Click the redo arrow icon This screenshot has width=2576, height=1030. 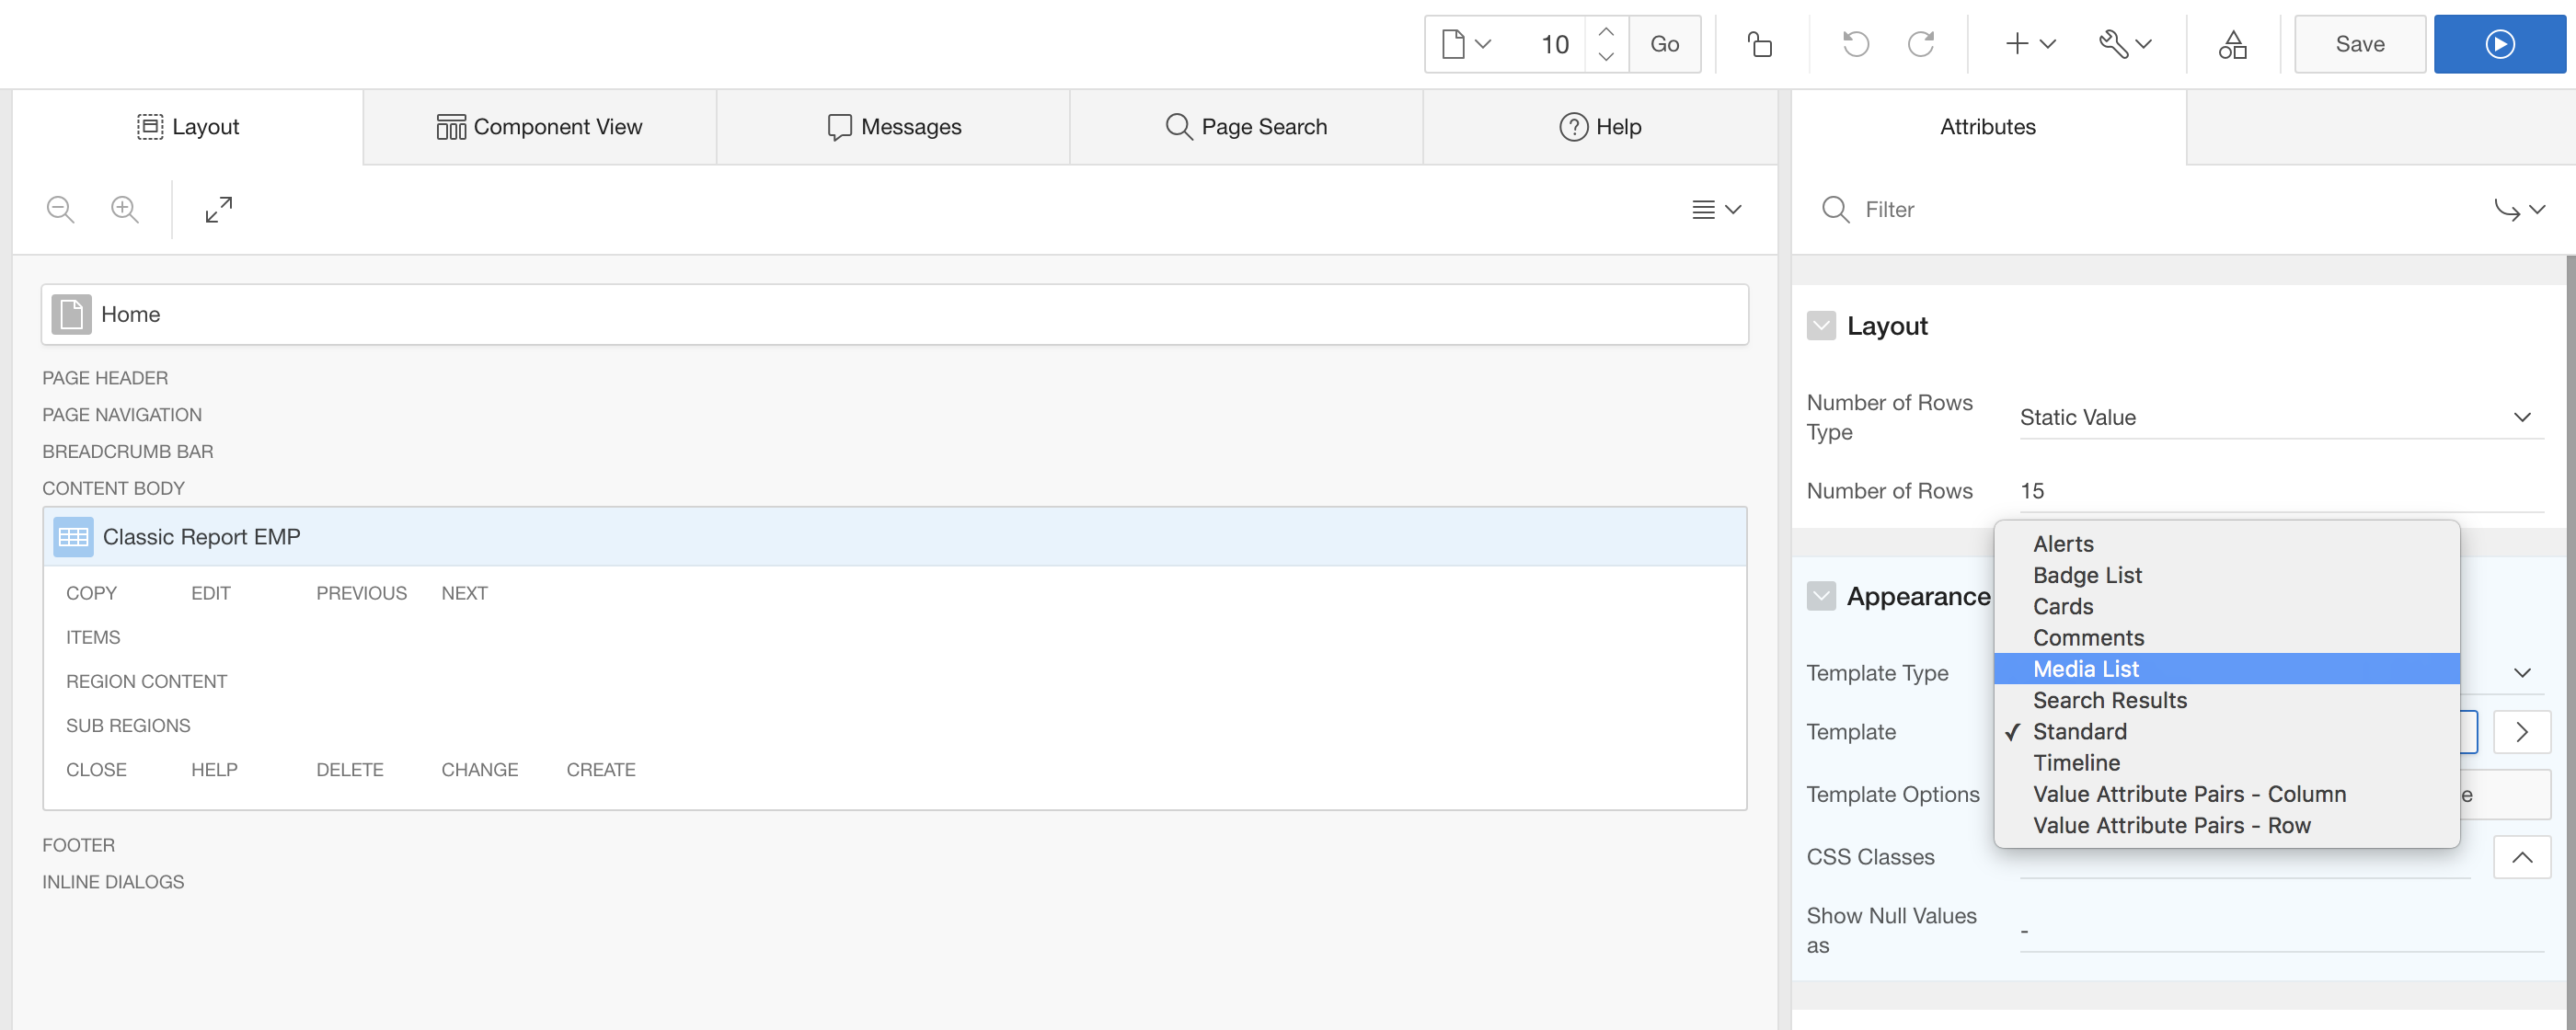(1921, 44)
